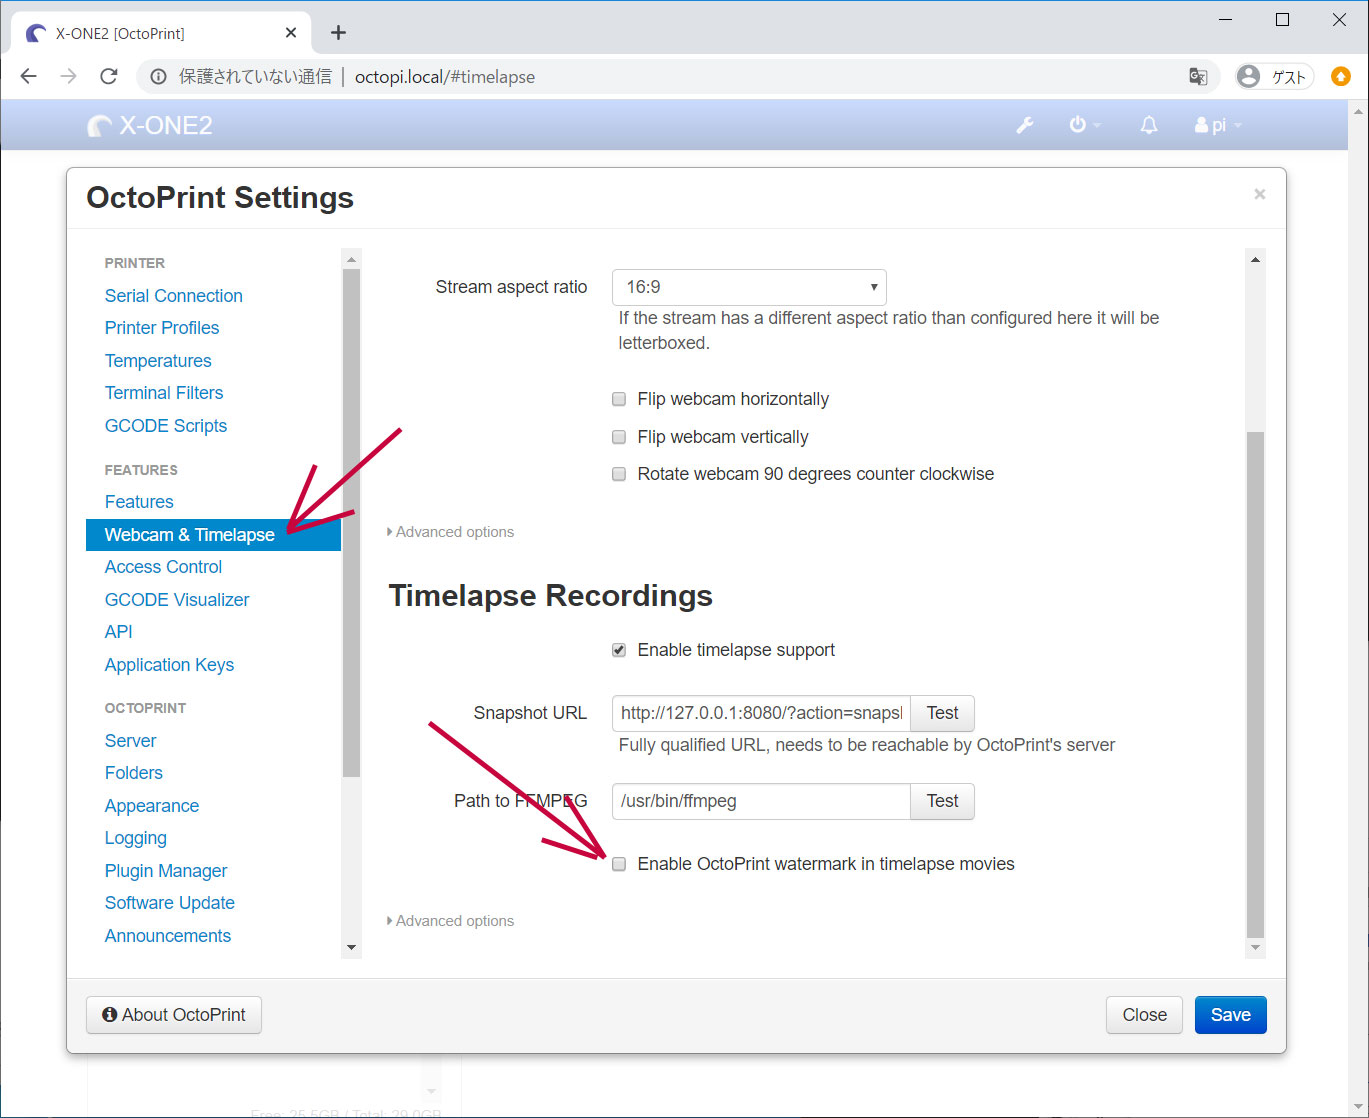Open Printer Profiles settings

pos(161,328)
